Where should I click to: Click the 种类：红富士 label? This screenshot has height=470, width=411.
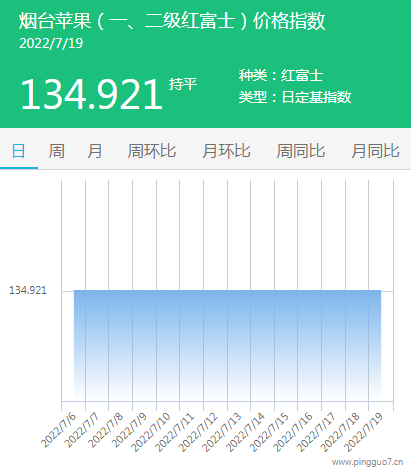click(281, 75)
